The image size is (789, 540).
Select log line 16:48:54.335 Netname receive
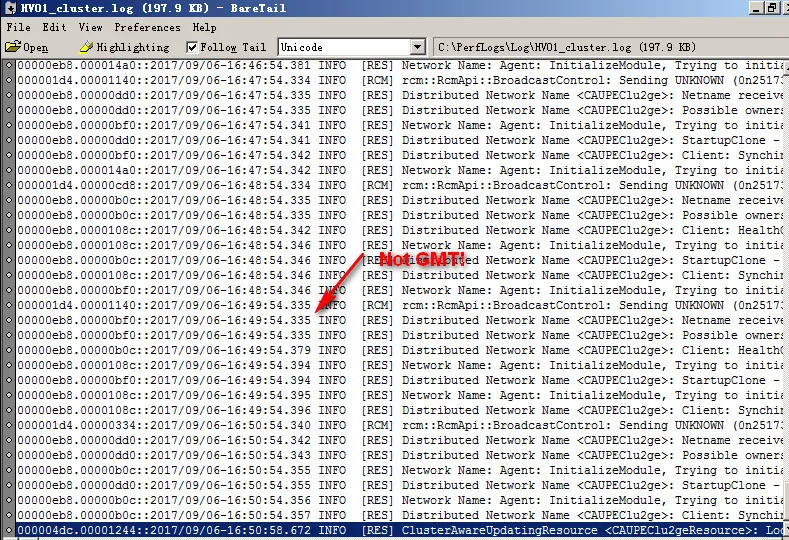point(400,200)
